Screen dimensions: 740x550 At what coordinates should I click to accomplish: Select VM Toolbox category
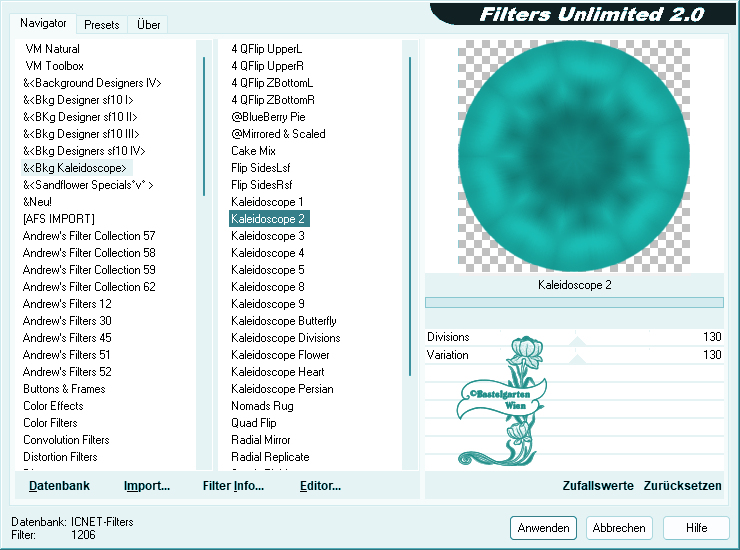(x=54, y=66)
